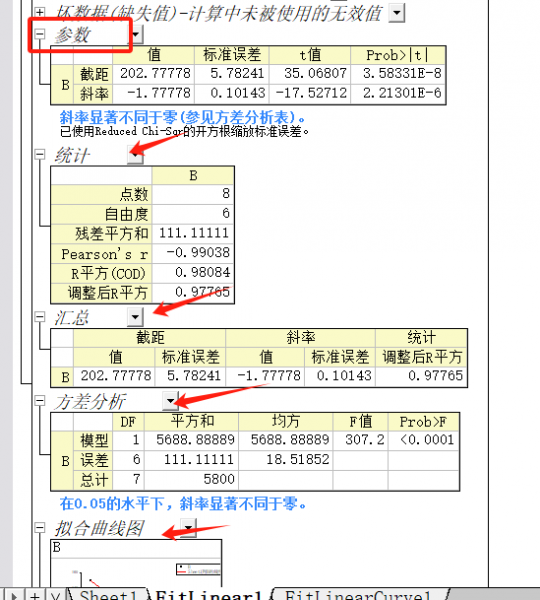The height and width of the screenshot is (600, 540).
Task: Click the 平方和 column header
Action: click(191, 422)
